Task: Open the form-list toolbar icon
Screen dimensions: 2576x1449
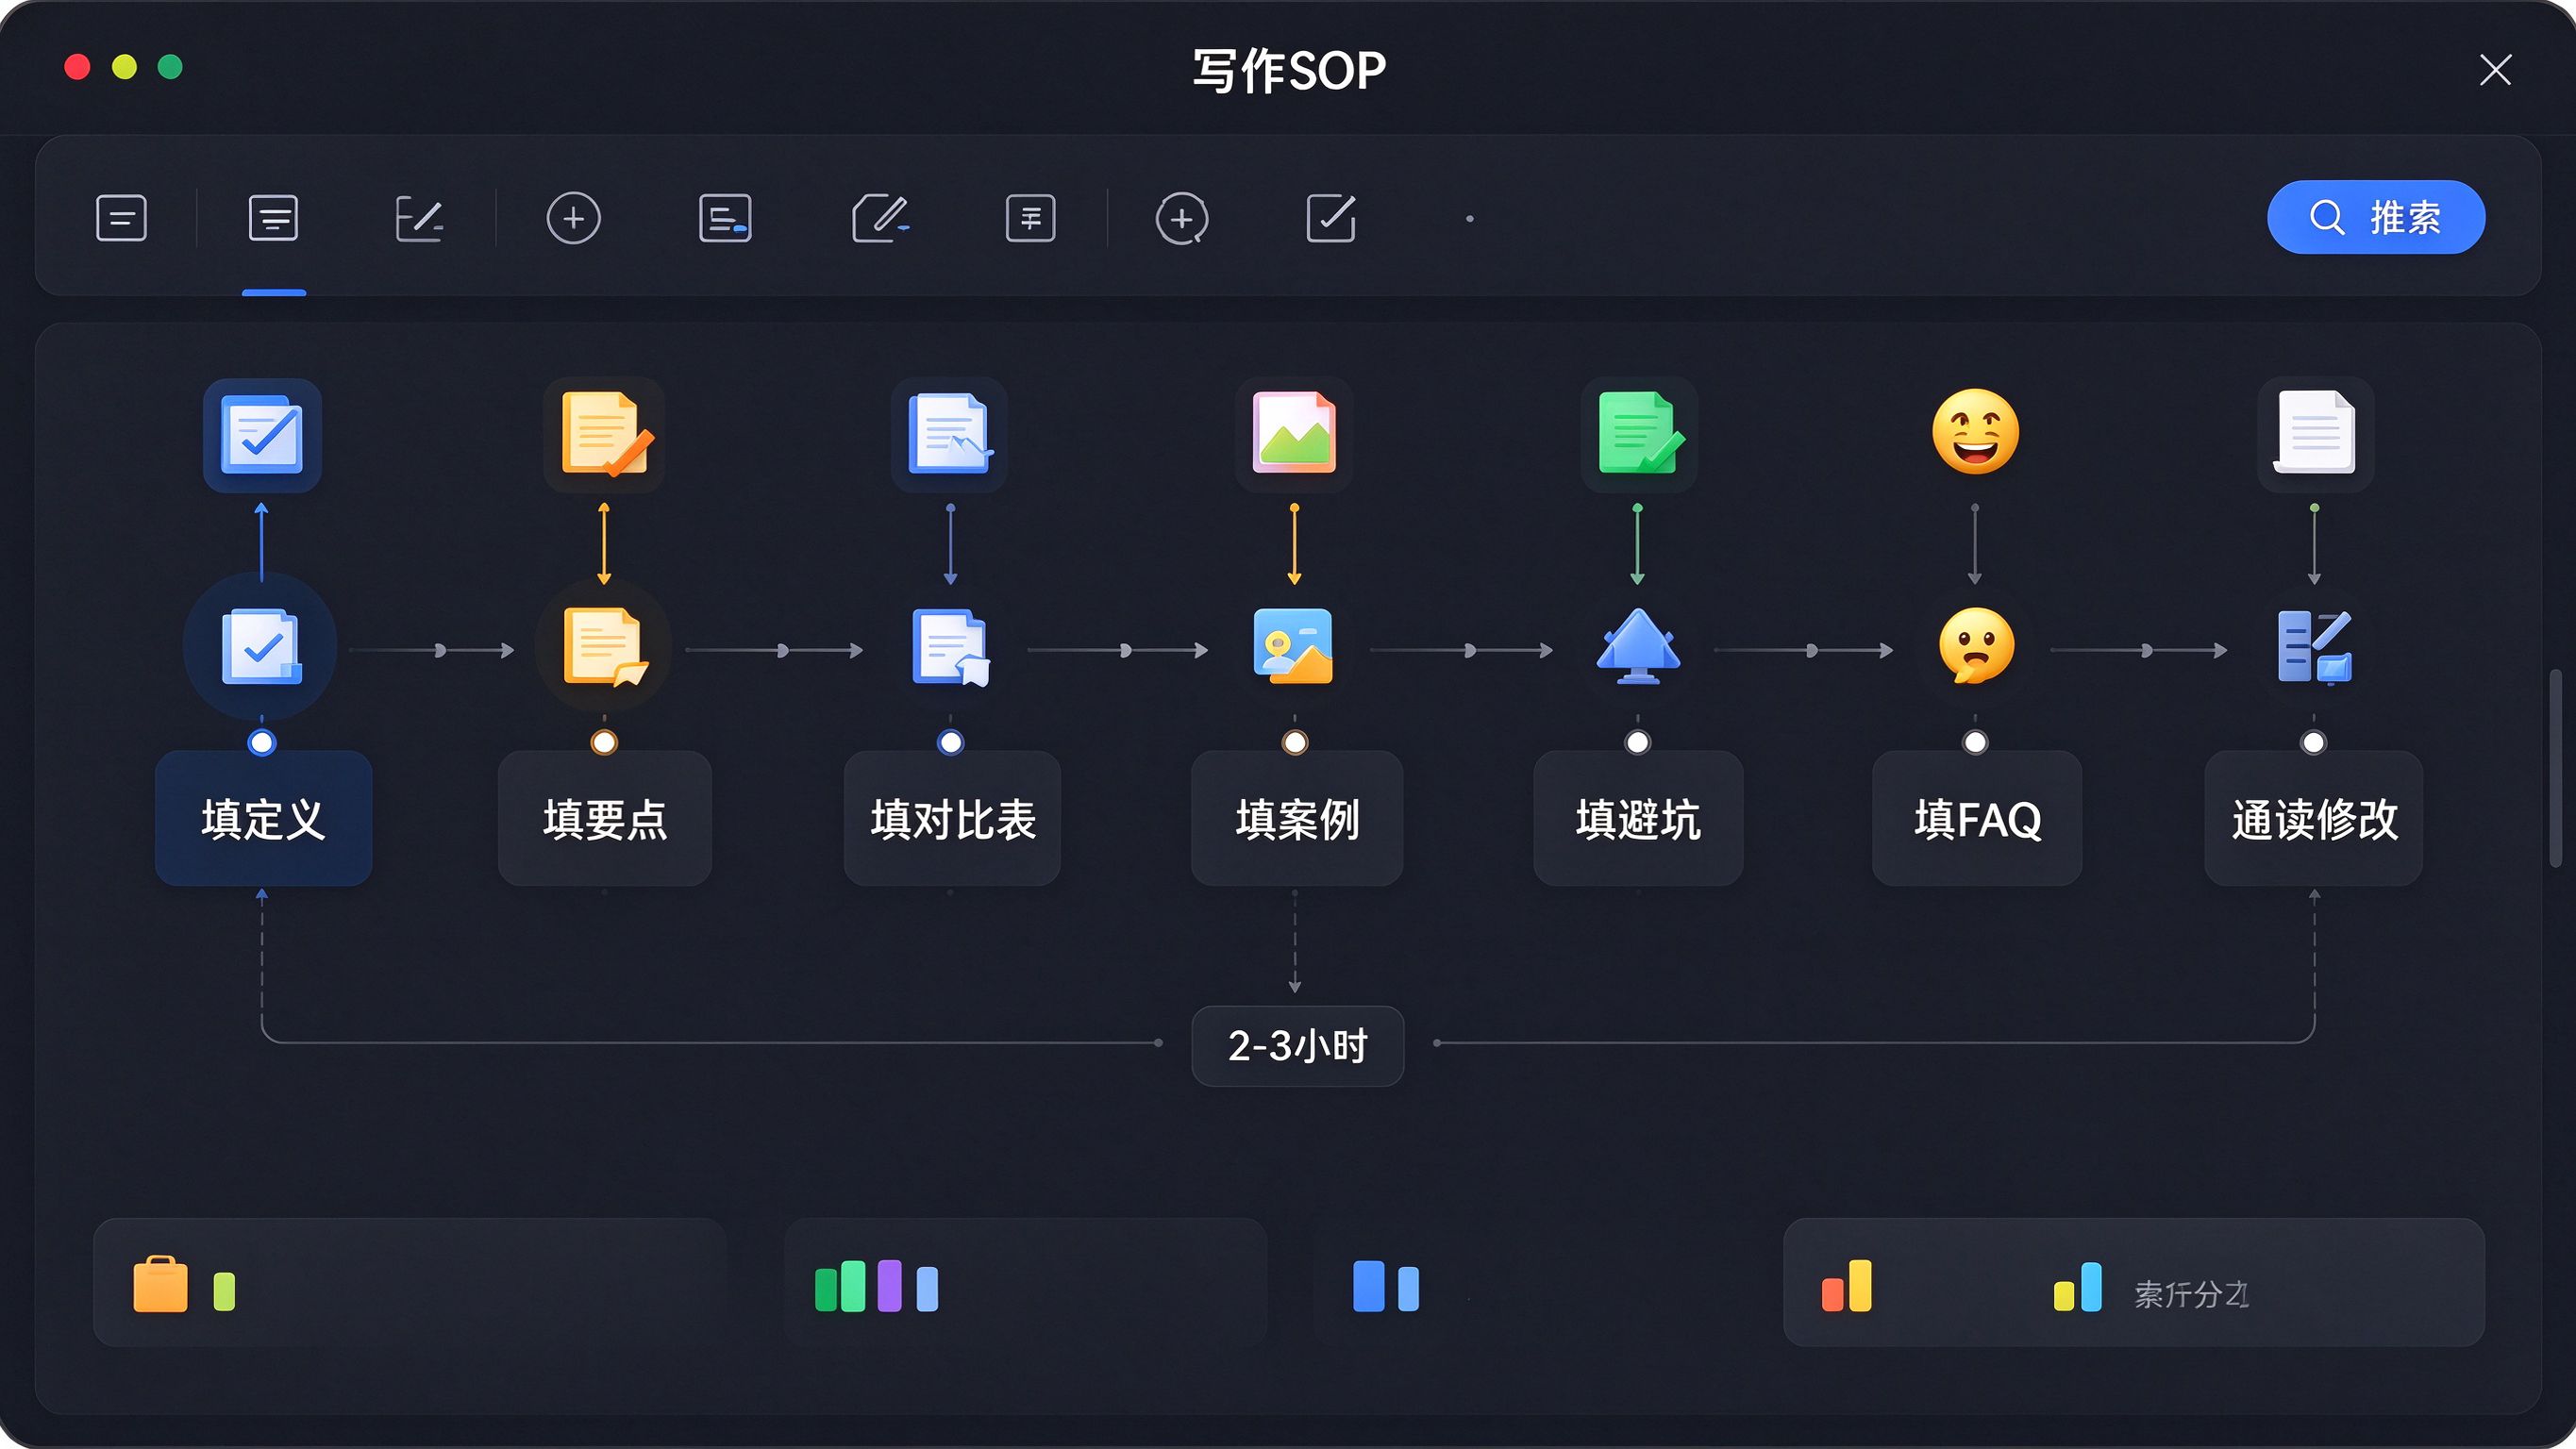Action: tap(725, 218)
